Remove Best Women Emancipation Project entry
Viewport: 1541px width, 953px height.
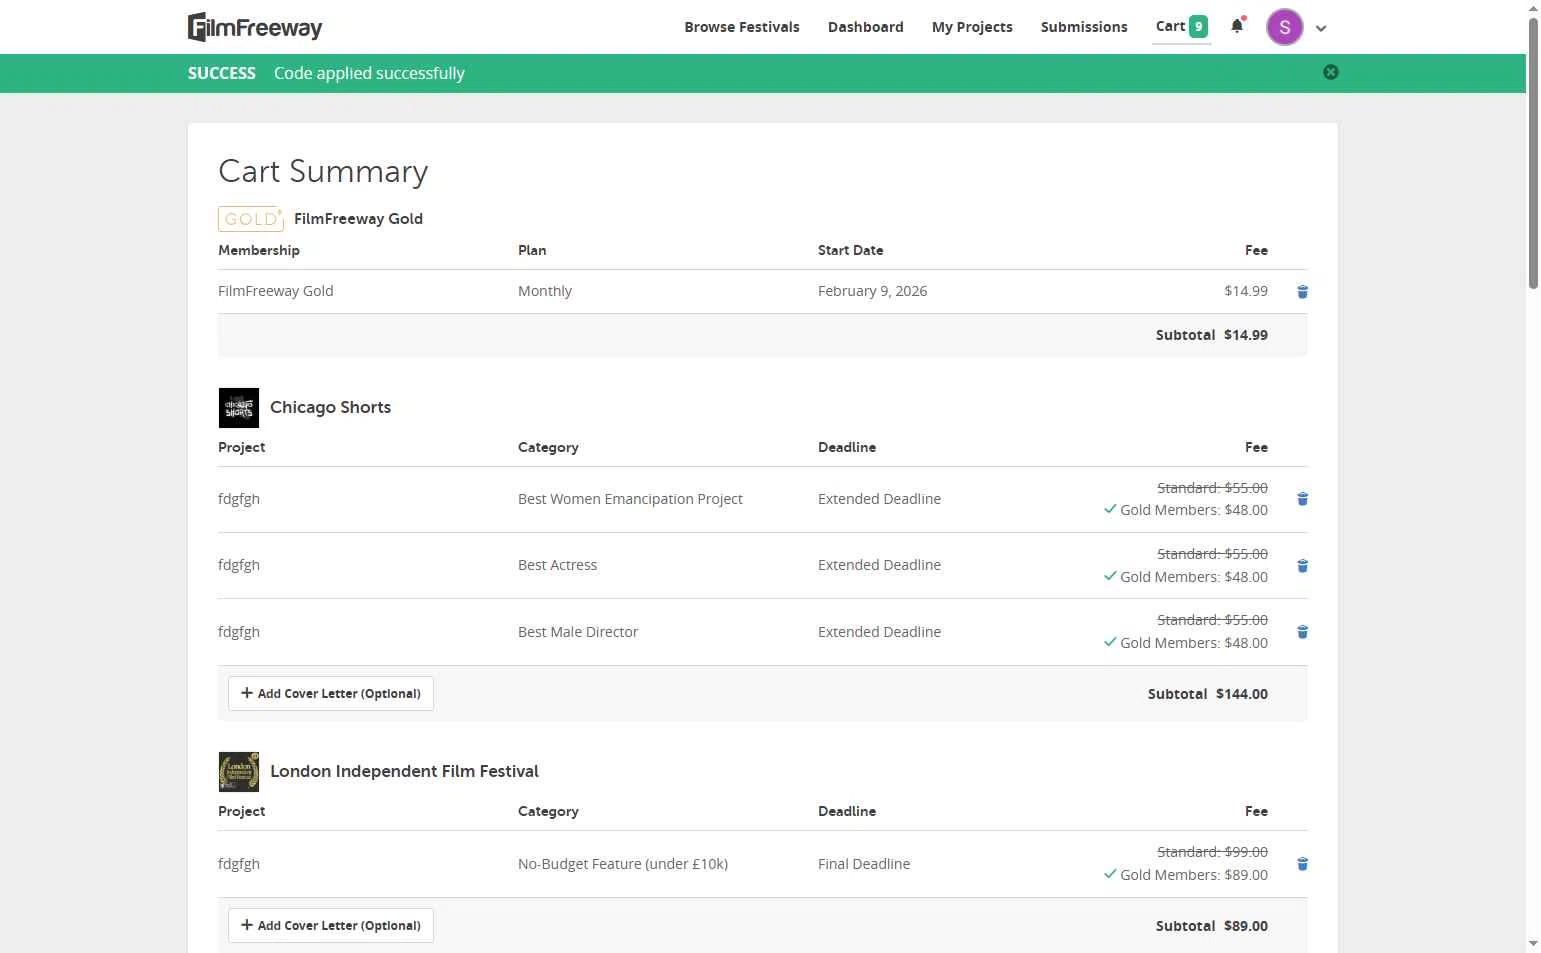tap(1302, 499)
